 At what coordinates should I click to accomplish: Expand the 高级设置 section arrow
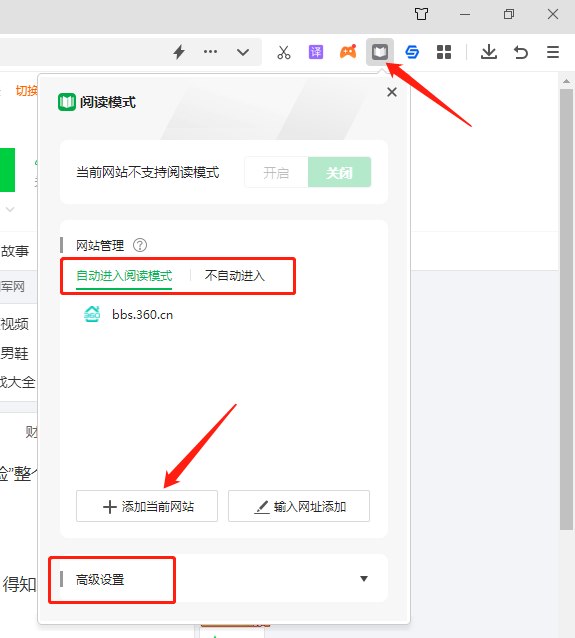pos(364,579)
